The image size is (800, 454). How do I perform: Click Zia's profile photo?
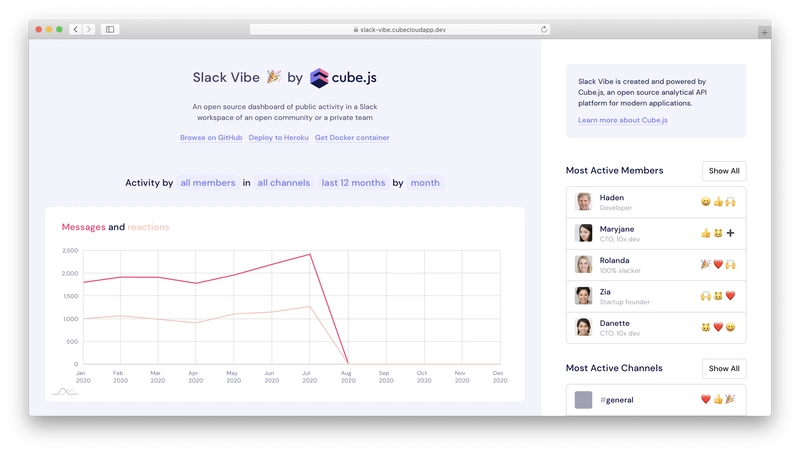584,296
